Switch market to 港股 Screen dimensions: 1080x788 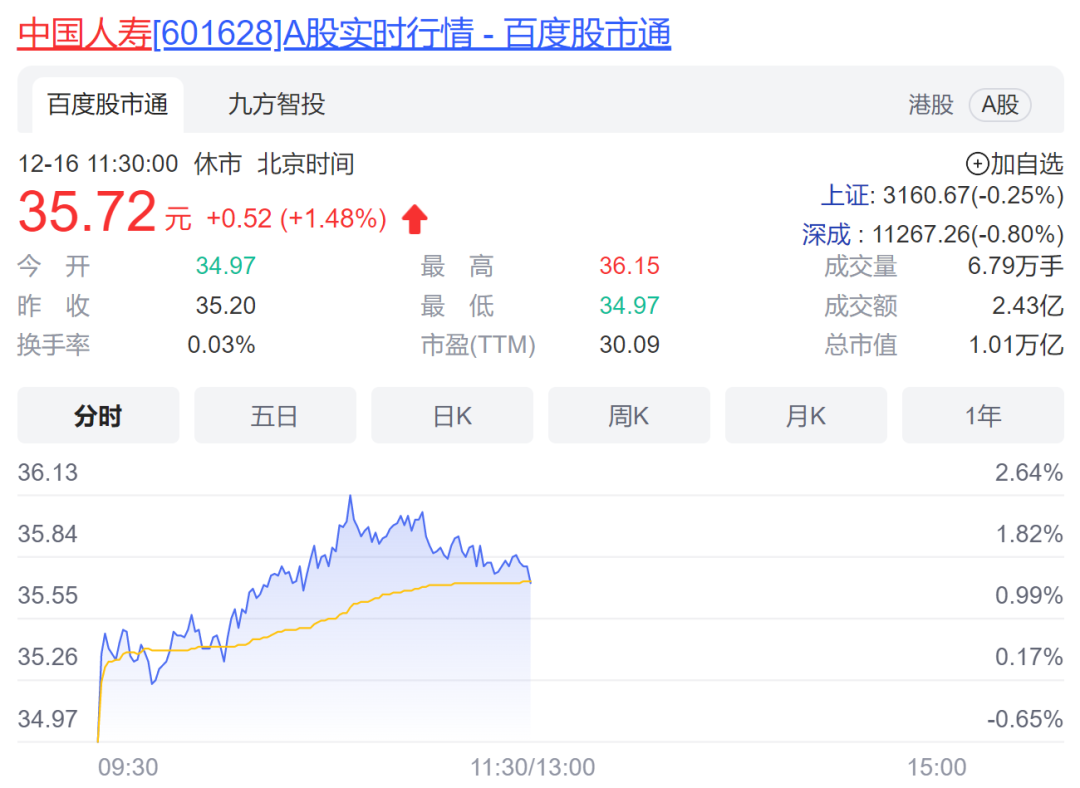[x=931, y=105]
